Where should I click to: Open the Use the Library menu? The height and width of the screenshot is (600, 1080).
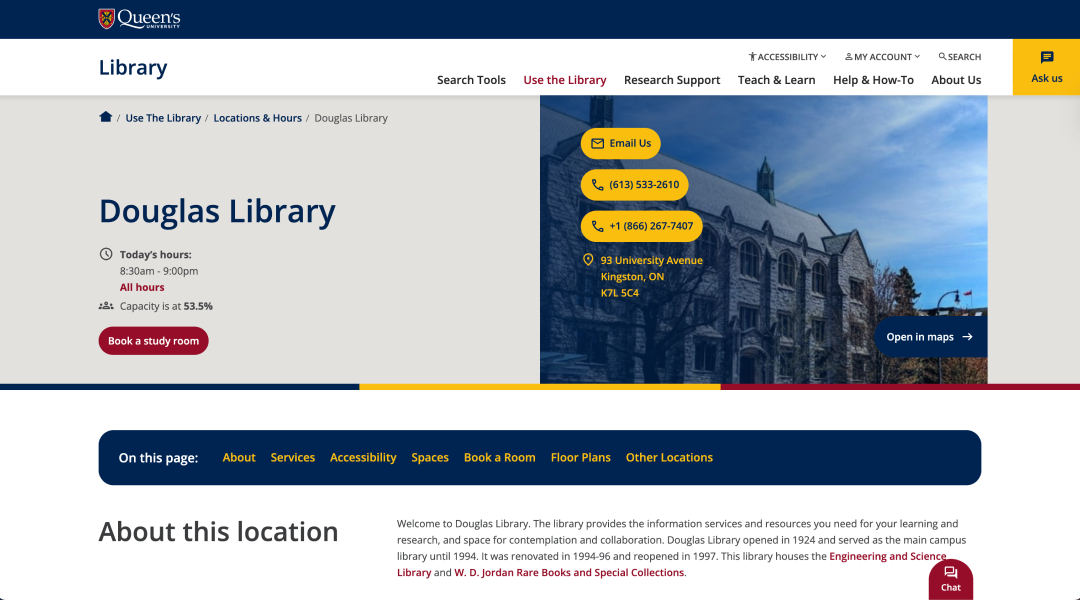tap(564, 80)
